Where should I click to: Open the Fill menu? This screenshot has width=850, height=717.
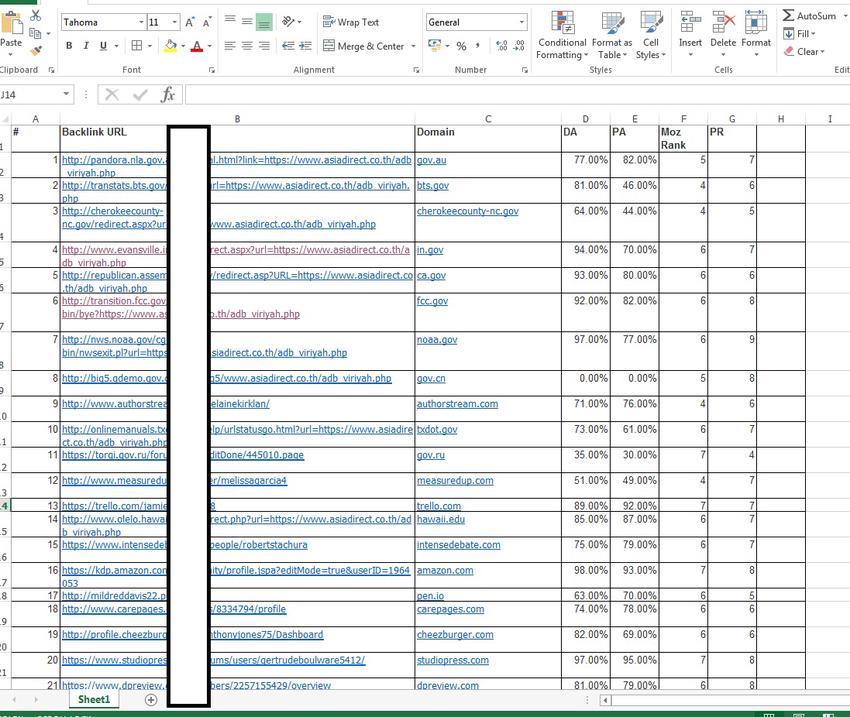[799, 34]
